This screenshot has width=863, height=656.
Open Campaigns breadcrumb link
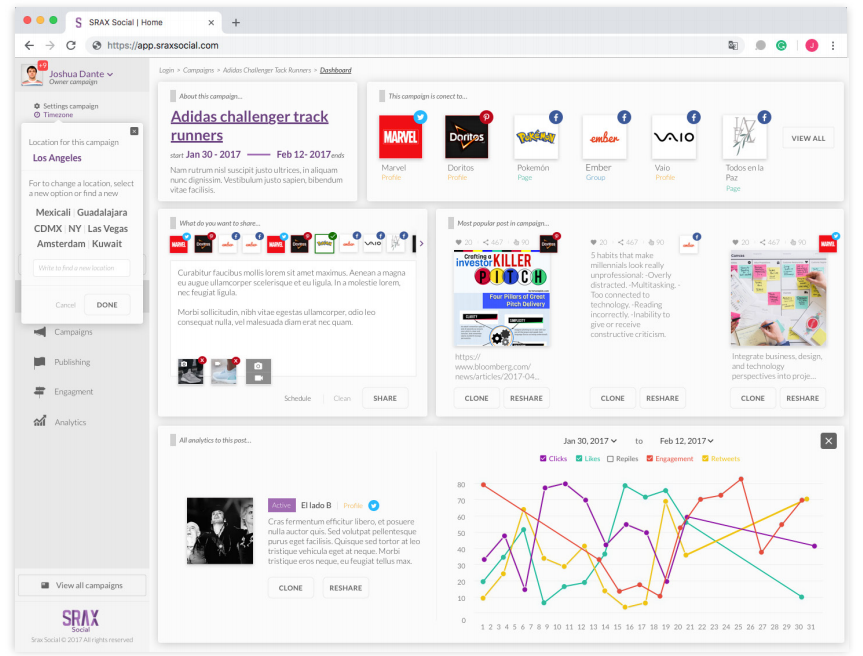click(198, 70)
